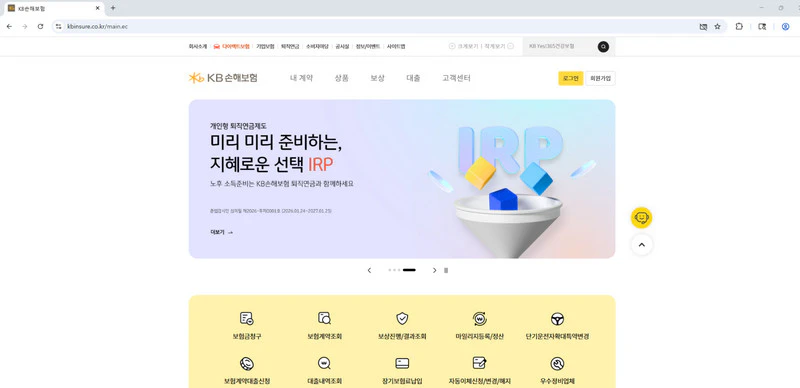Open 정보/이벤트 top link
The height and width of the screenshot is (388, 800).
click(367, 46)
